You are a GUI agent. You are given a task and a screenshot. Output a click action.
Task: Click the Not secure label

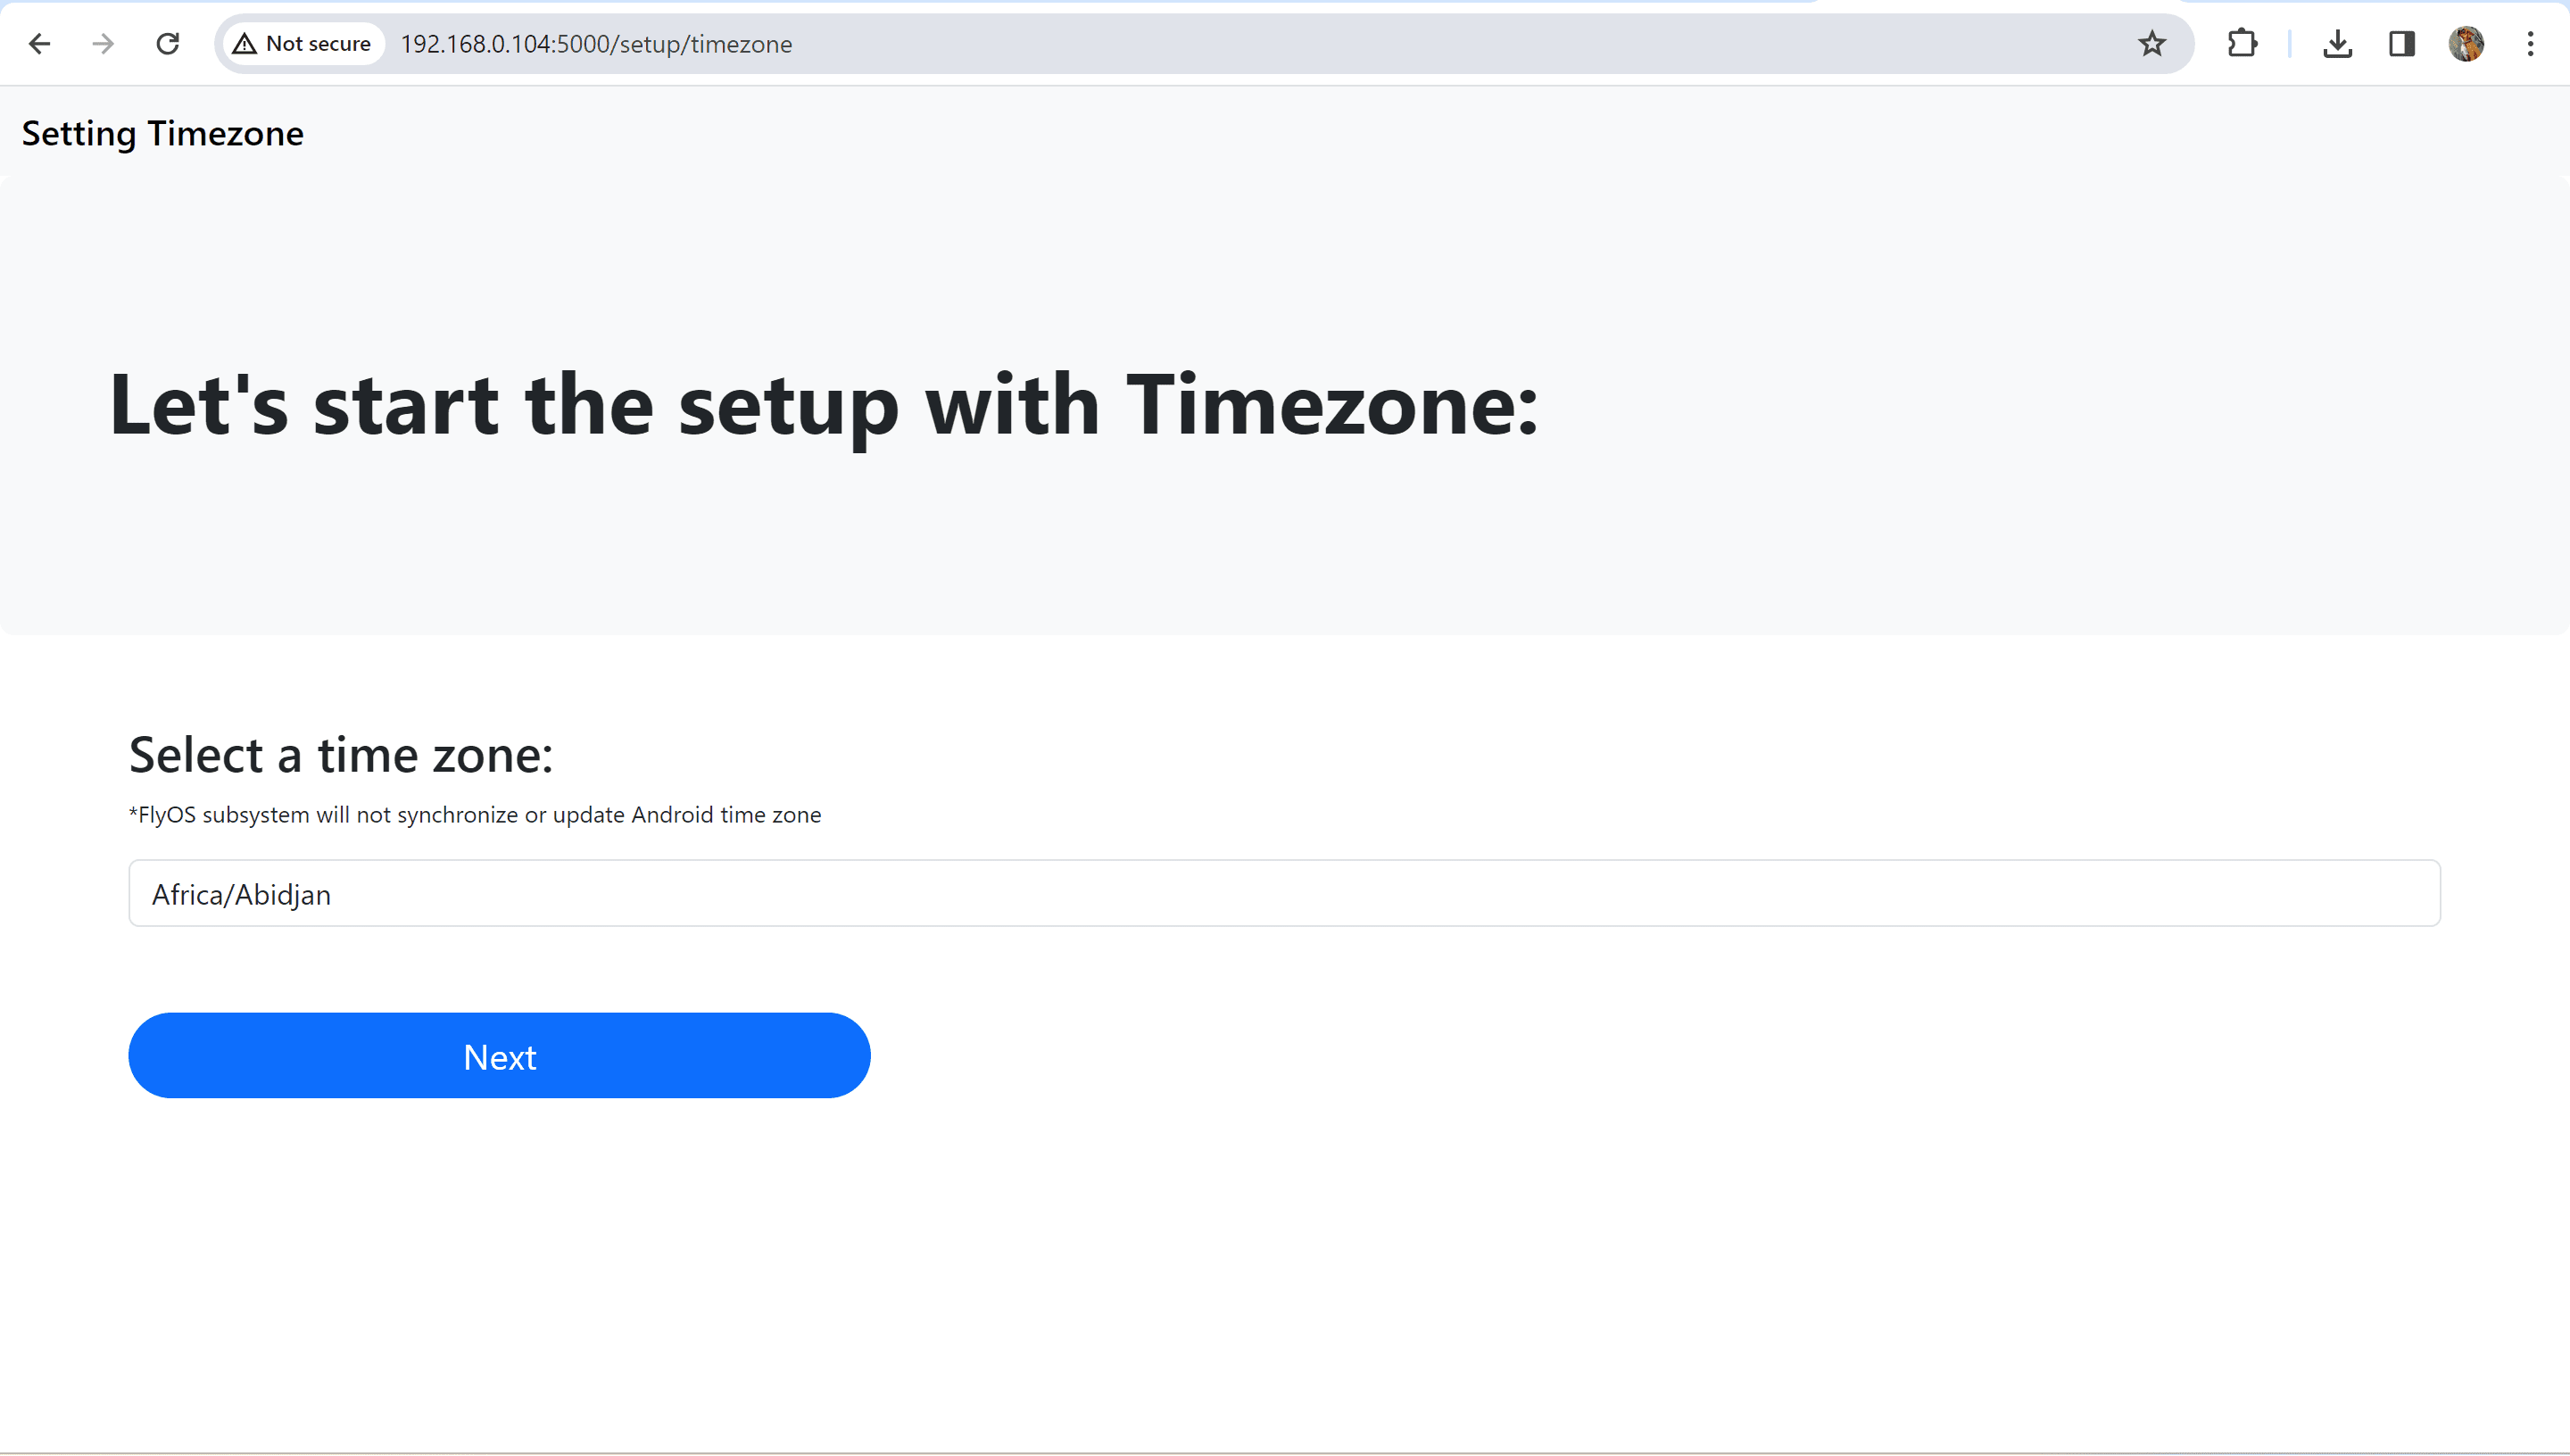tap(318, 44)
